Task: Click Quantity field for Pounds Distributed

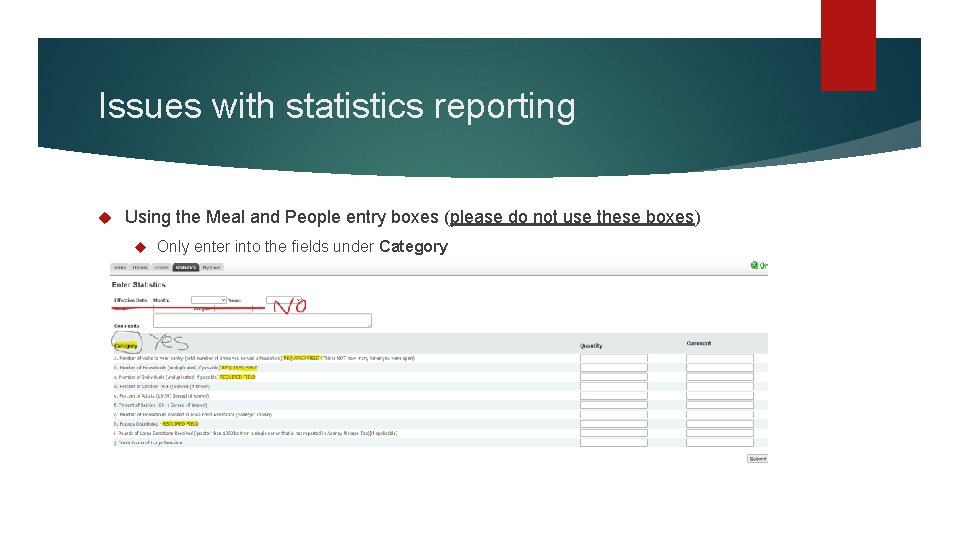Action: coord(613,424)
